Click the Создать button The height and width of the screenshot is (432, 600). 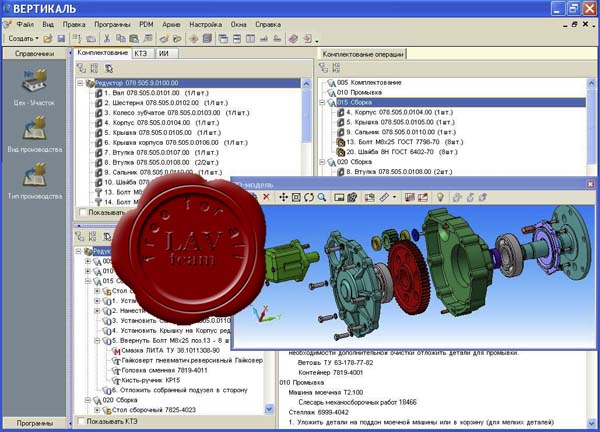click(x=21, y=39)
